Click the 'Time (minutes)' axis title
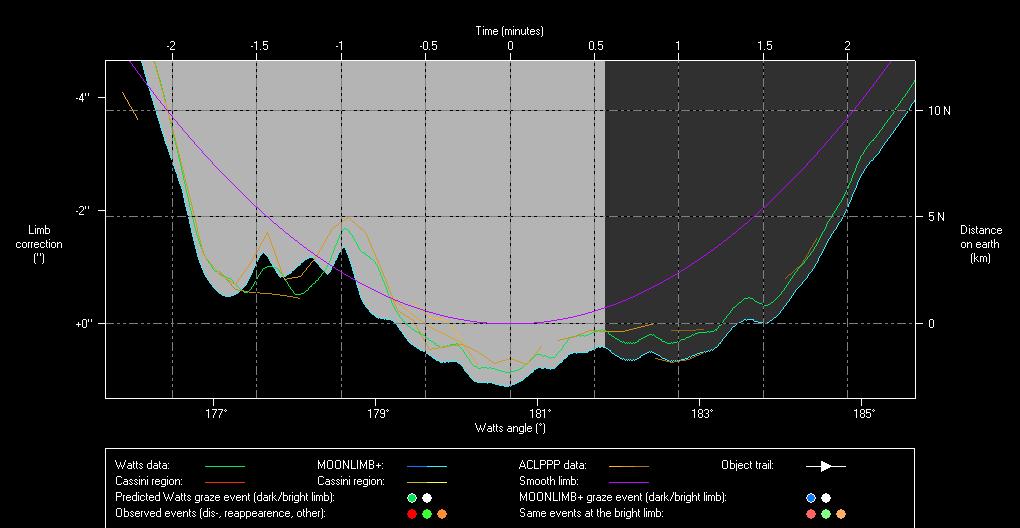Screen dimensions: 1020x528 pyautogui.click(x=510, y=31)
